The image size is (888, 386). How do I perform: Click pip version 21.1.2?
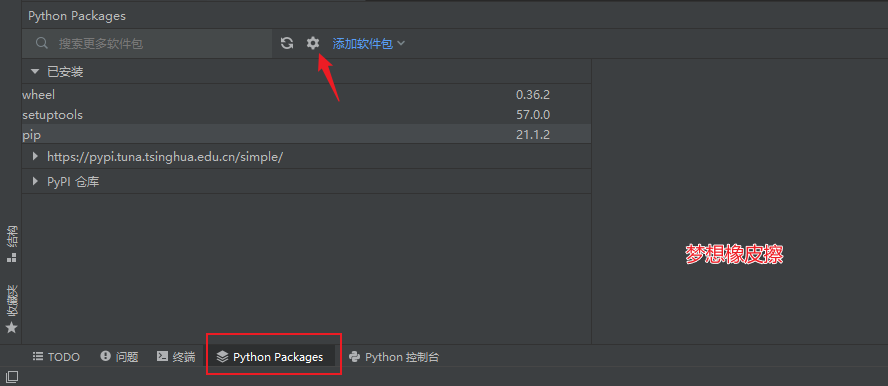pos(533,135)
